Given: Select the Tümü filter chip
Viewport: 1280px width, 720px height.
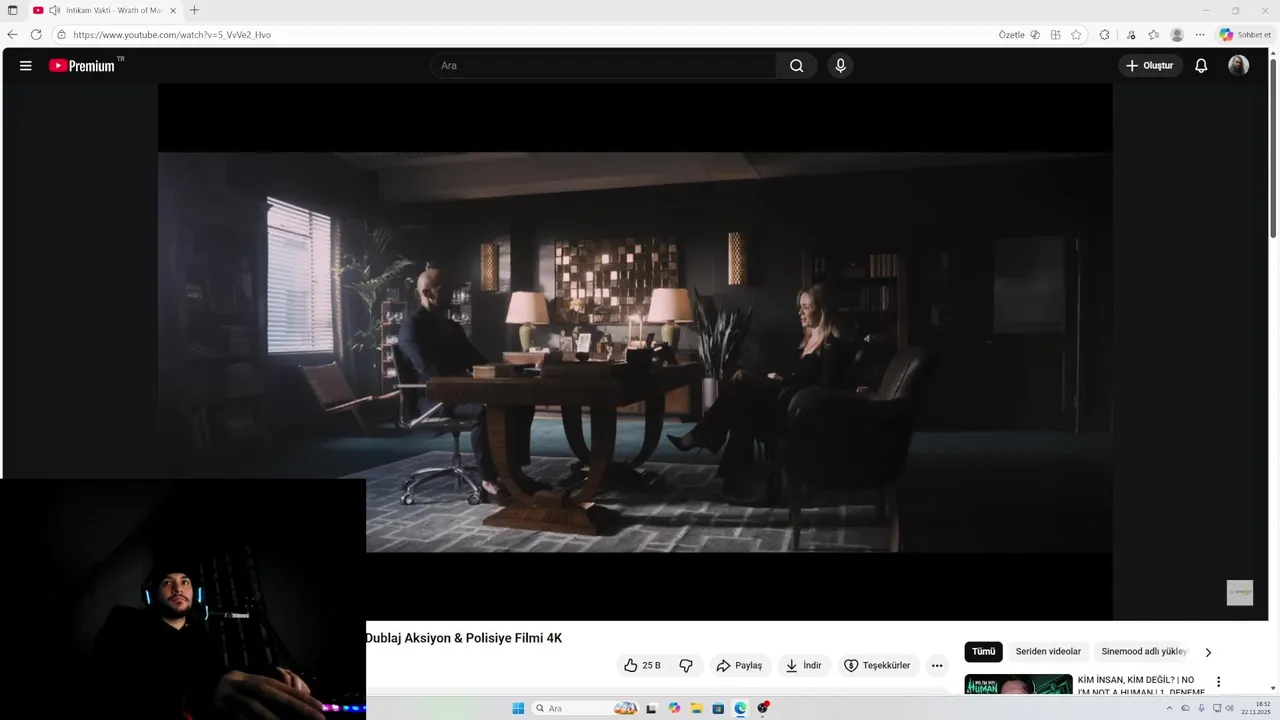Looking at the screenshot, I should [984, 652].
